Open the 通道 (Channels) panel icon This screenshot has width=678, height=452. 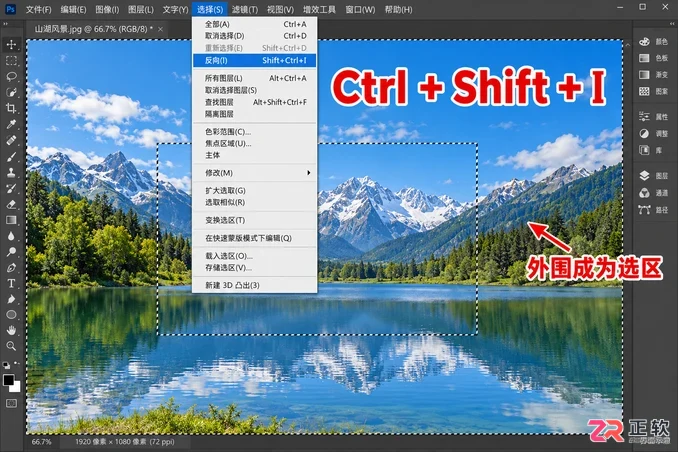[x=644, y=193]
